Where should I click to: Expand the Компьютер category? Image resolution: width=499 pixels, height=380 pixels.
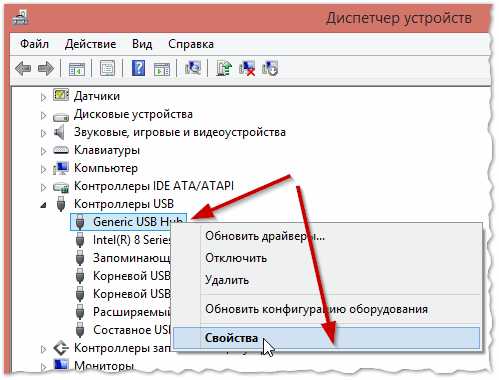43,169
